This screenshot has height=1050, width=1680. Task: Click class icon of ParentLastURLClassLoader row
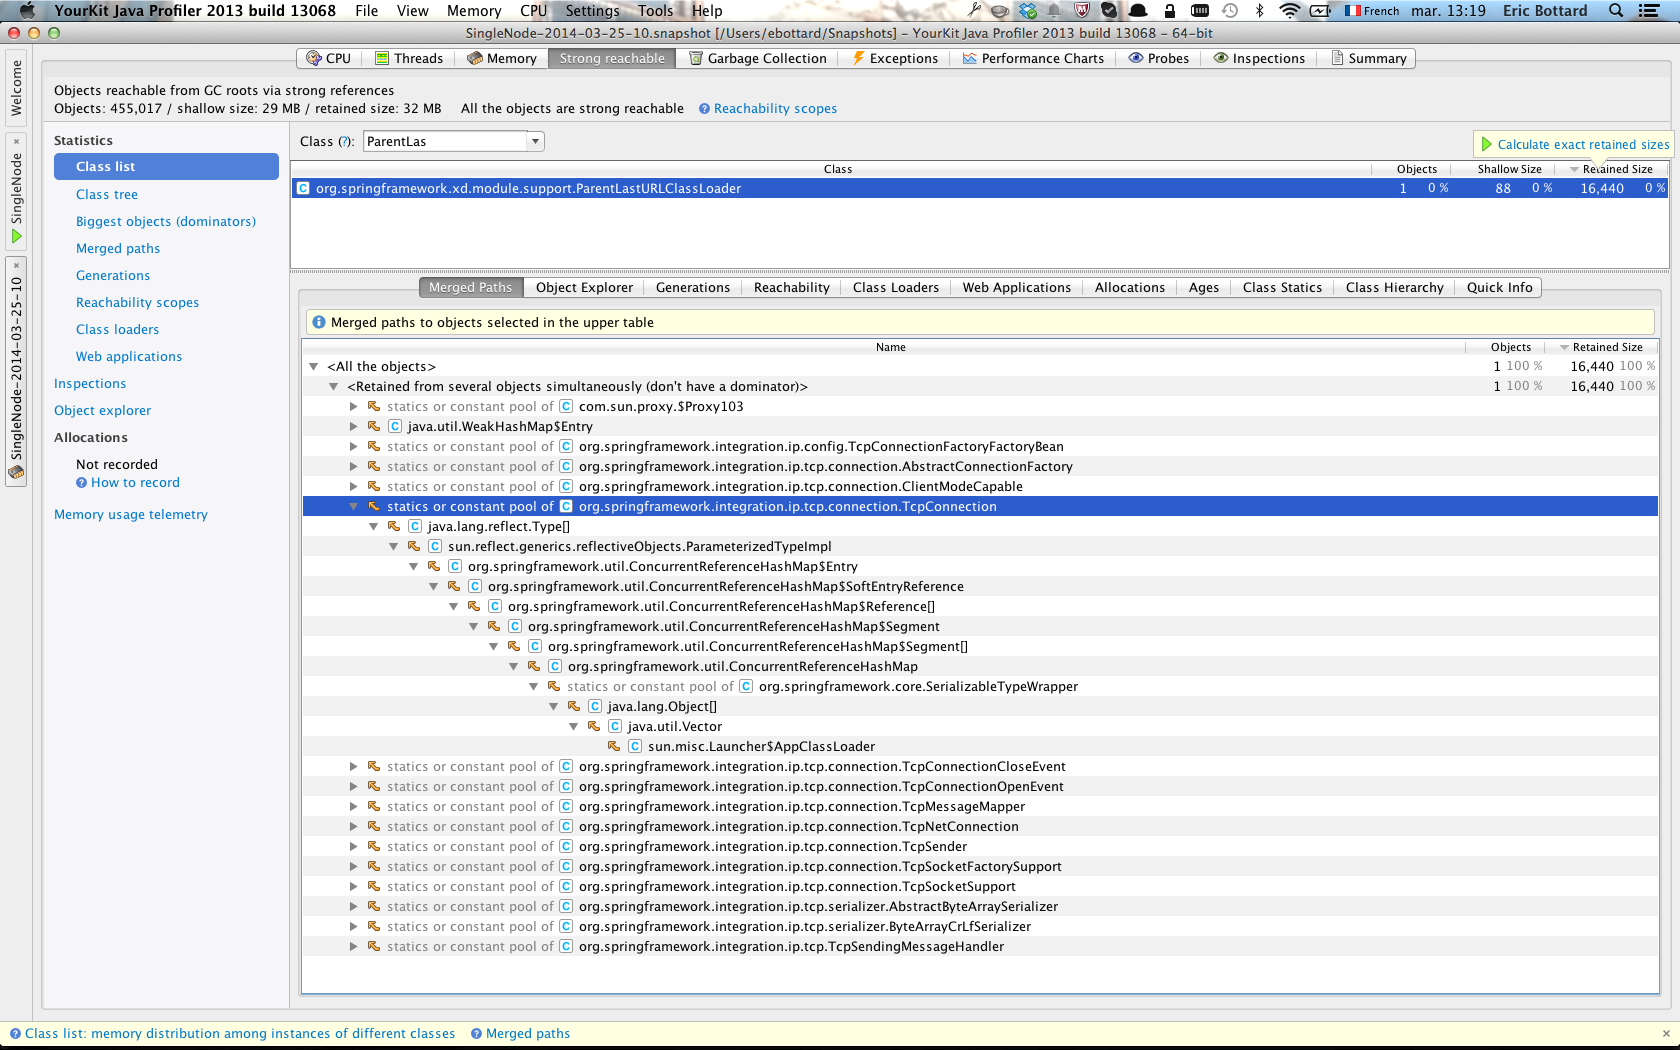point(303,188)
